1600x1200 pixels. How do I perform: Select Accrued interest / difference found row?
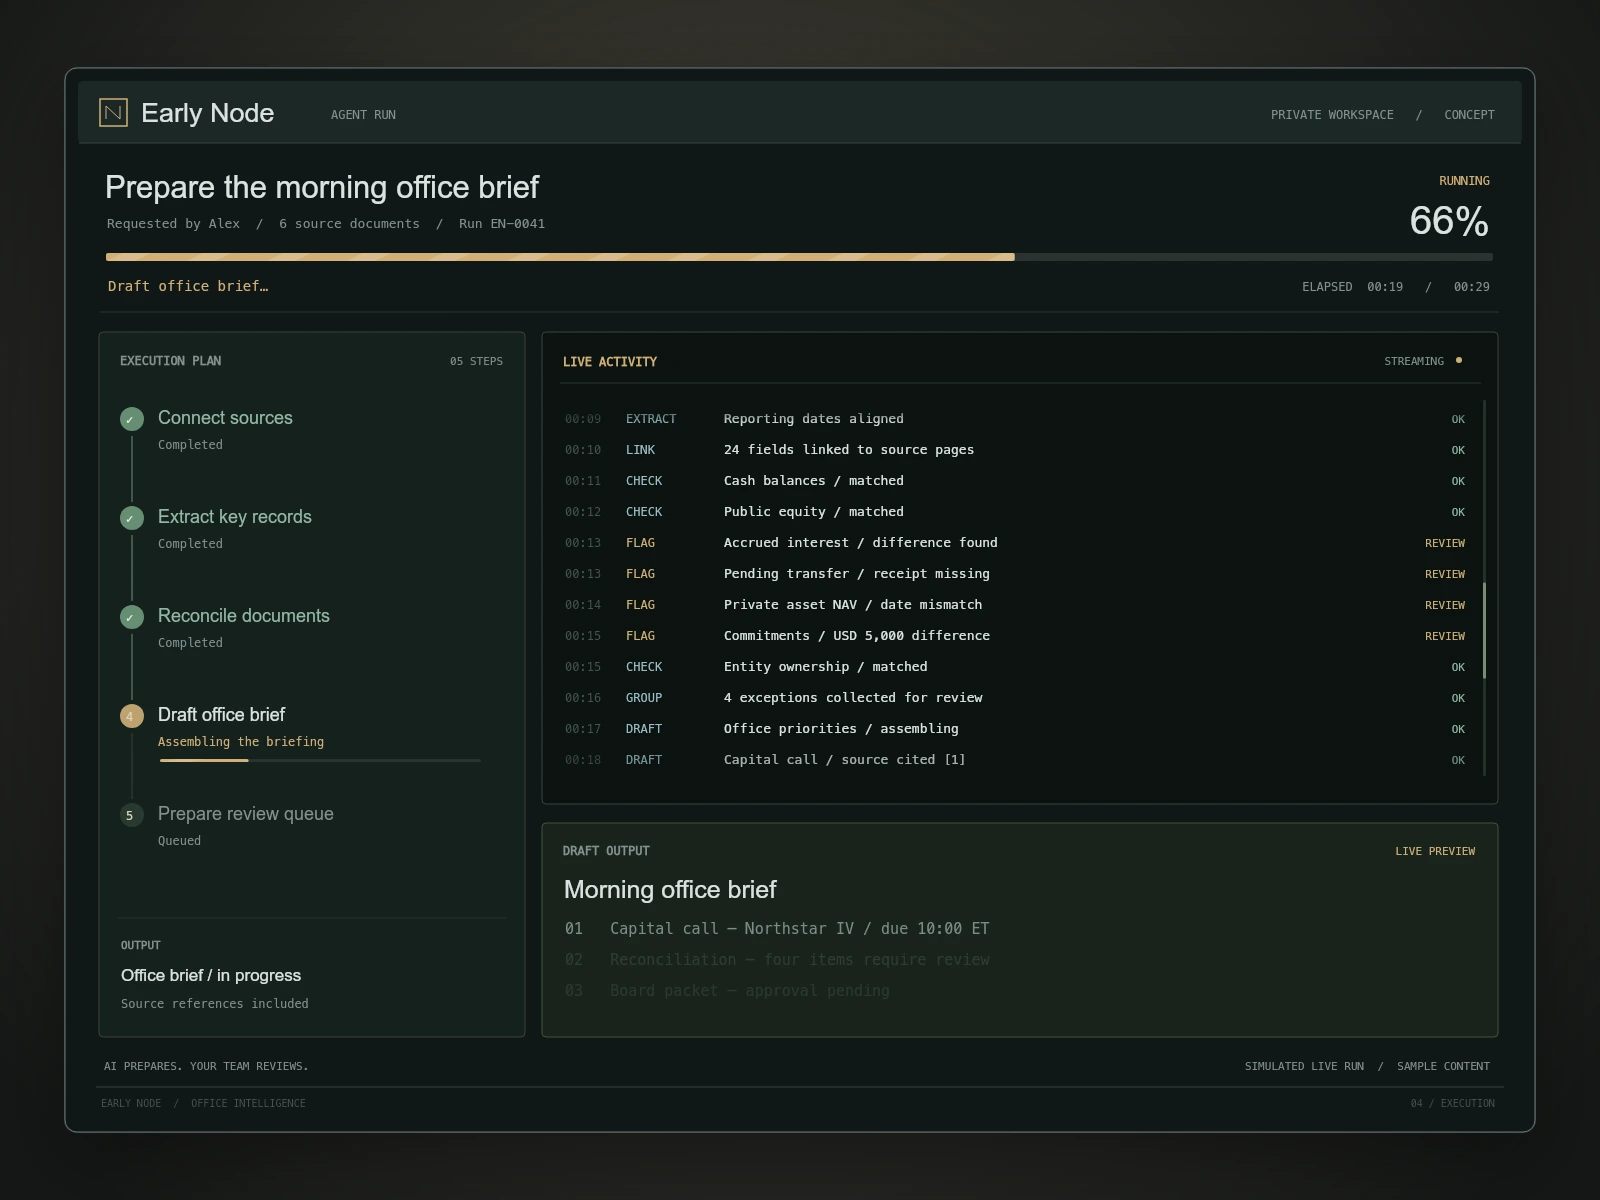[1015, 543]
